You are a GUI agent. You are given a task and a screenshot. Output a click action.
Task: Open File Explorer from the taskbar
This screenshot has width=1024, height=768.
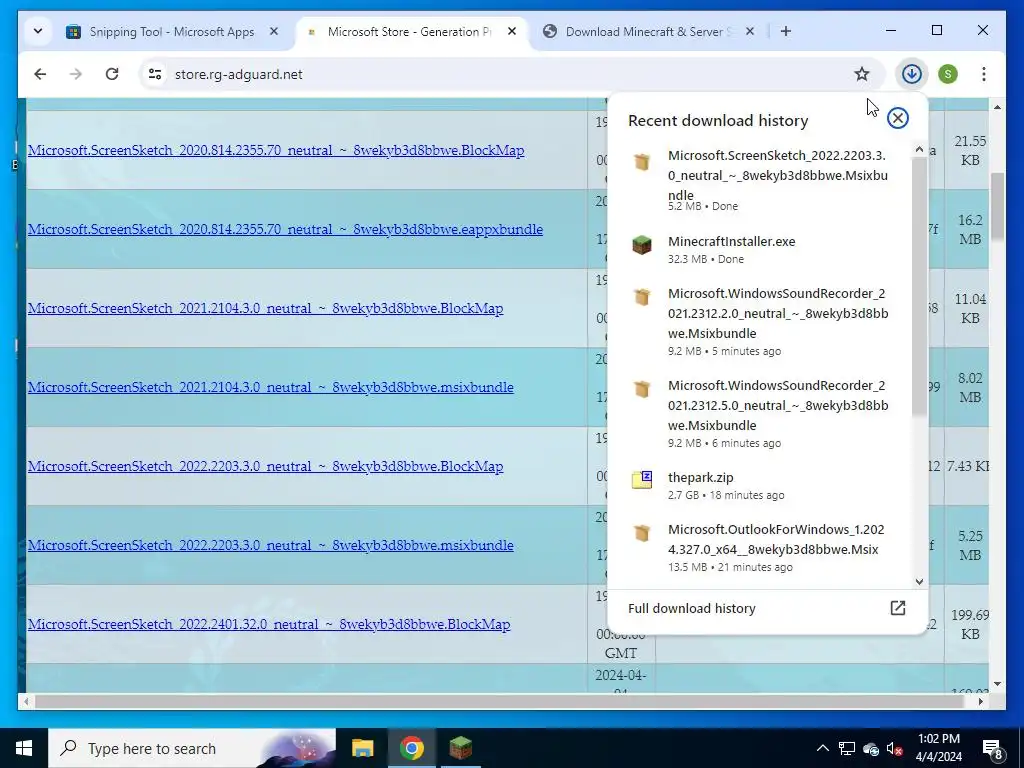click(x=362, y=748)
